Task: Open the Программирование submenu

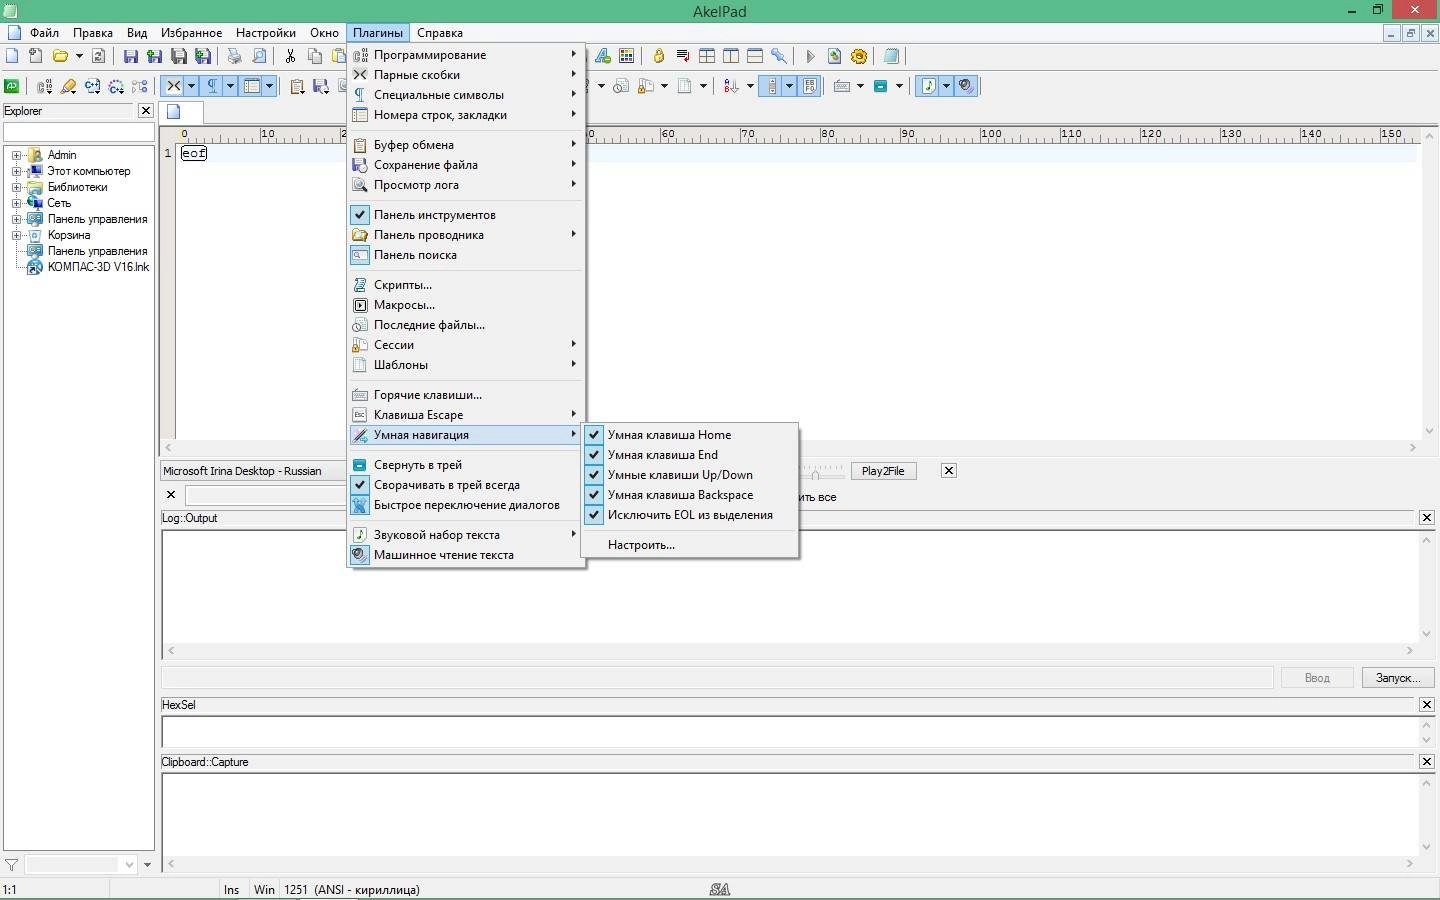Action: coord(466,55)
